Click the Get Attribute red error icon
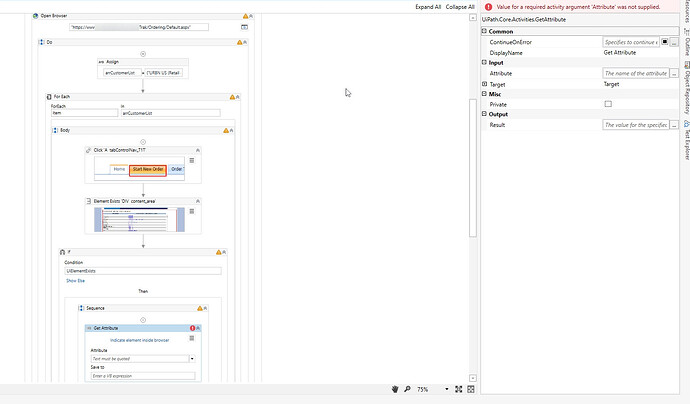The image size is (690, 404). click(192, 328)
